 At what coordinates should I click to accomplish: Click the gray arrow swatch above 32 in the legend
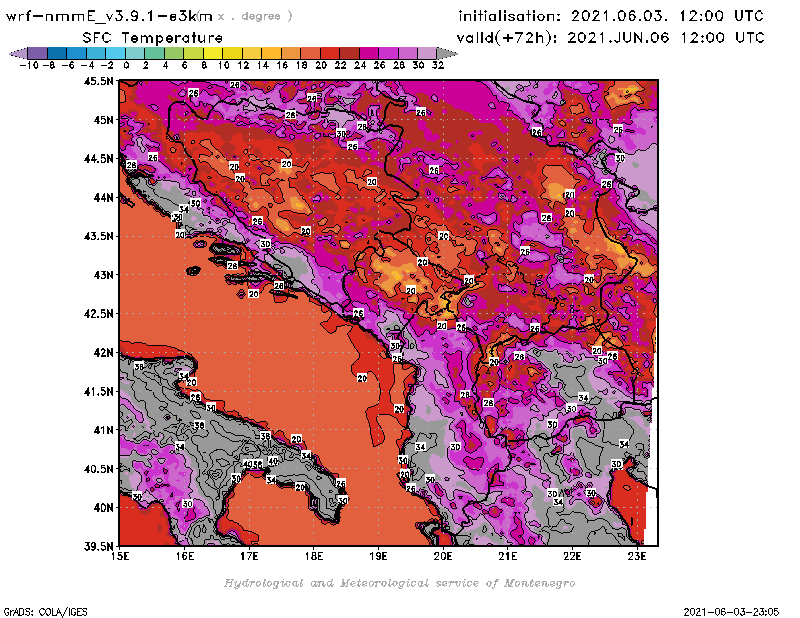tap(447, 53)
